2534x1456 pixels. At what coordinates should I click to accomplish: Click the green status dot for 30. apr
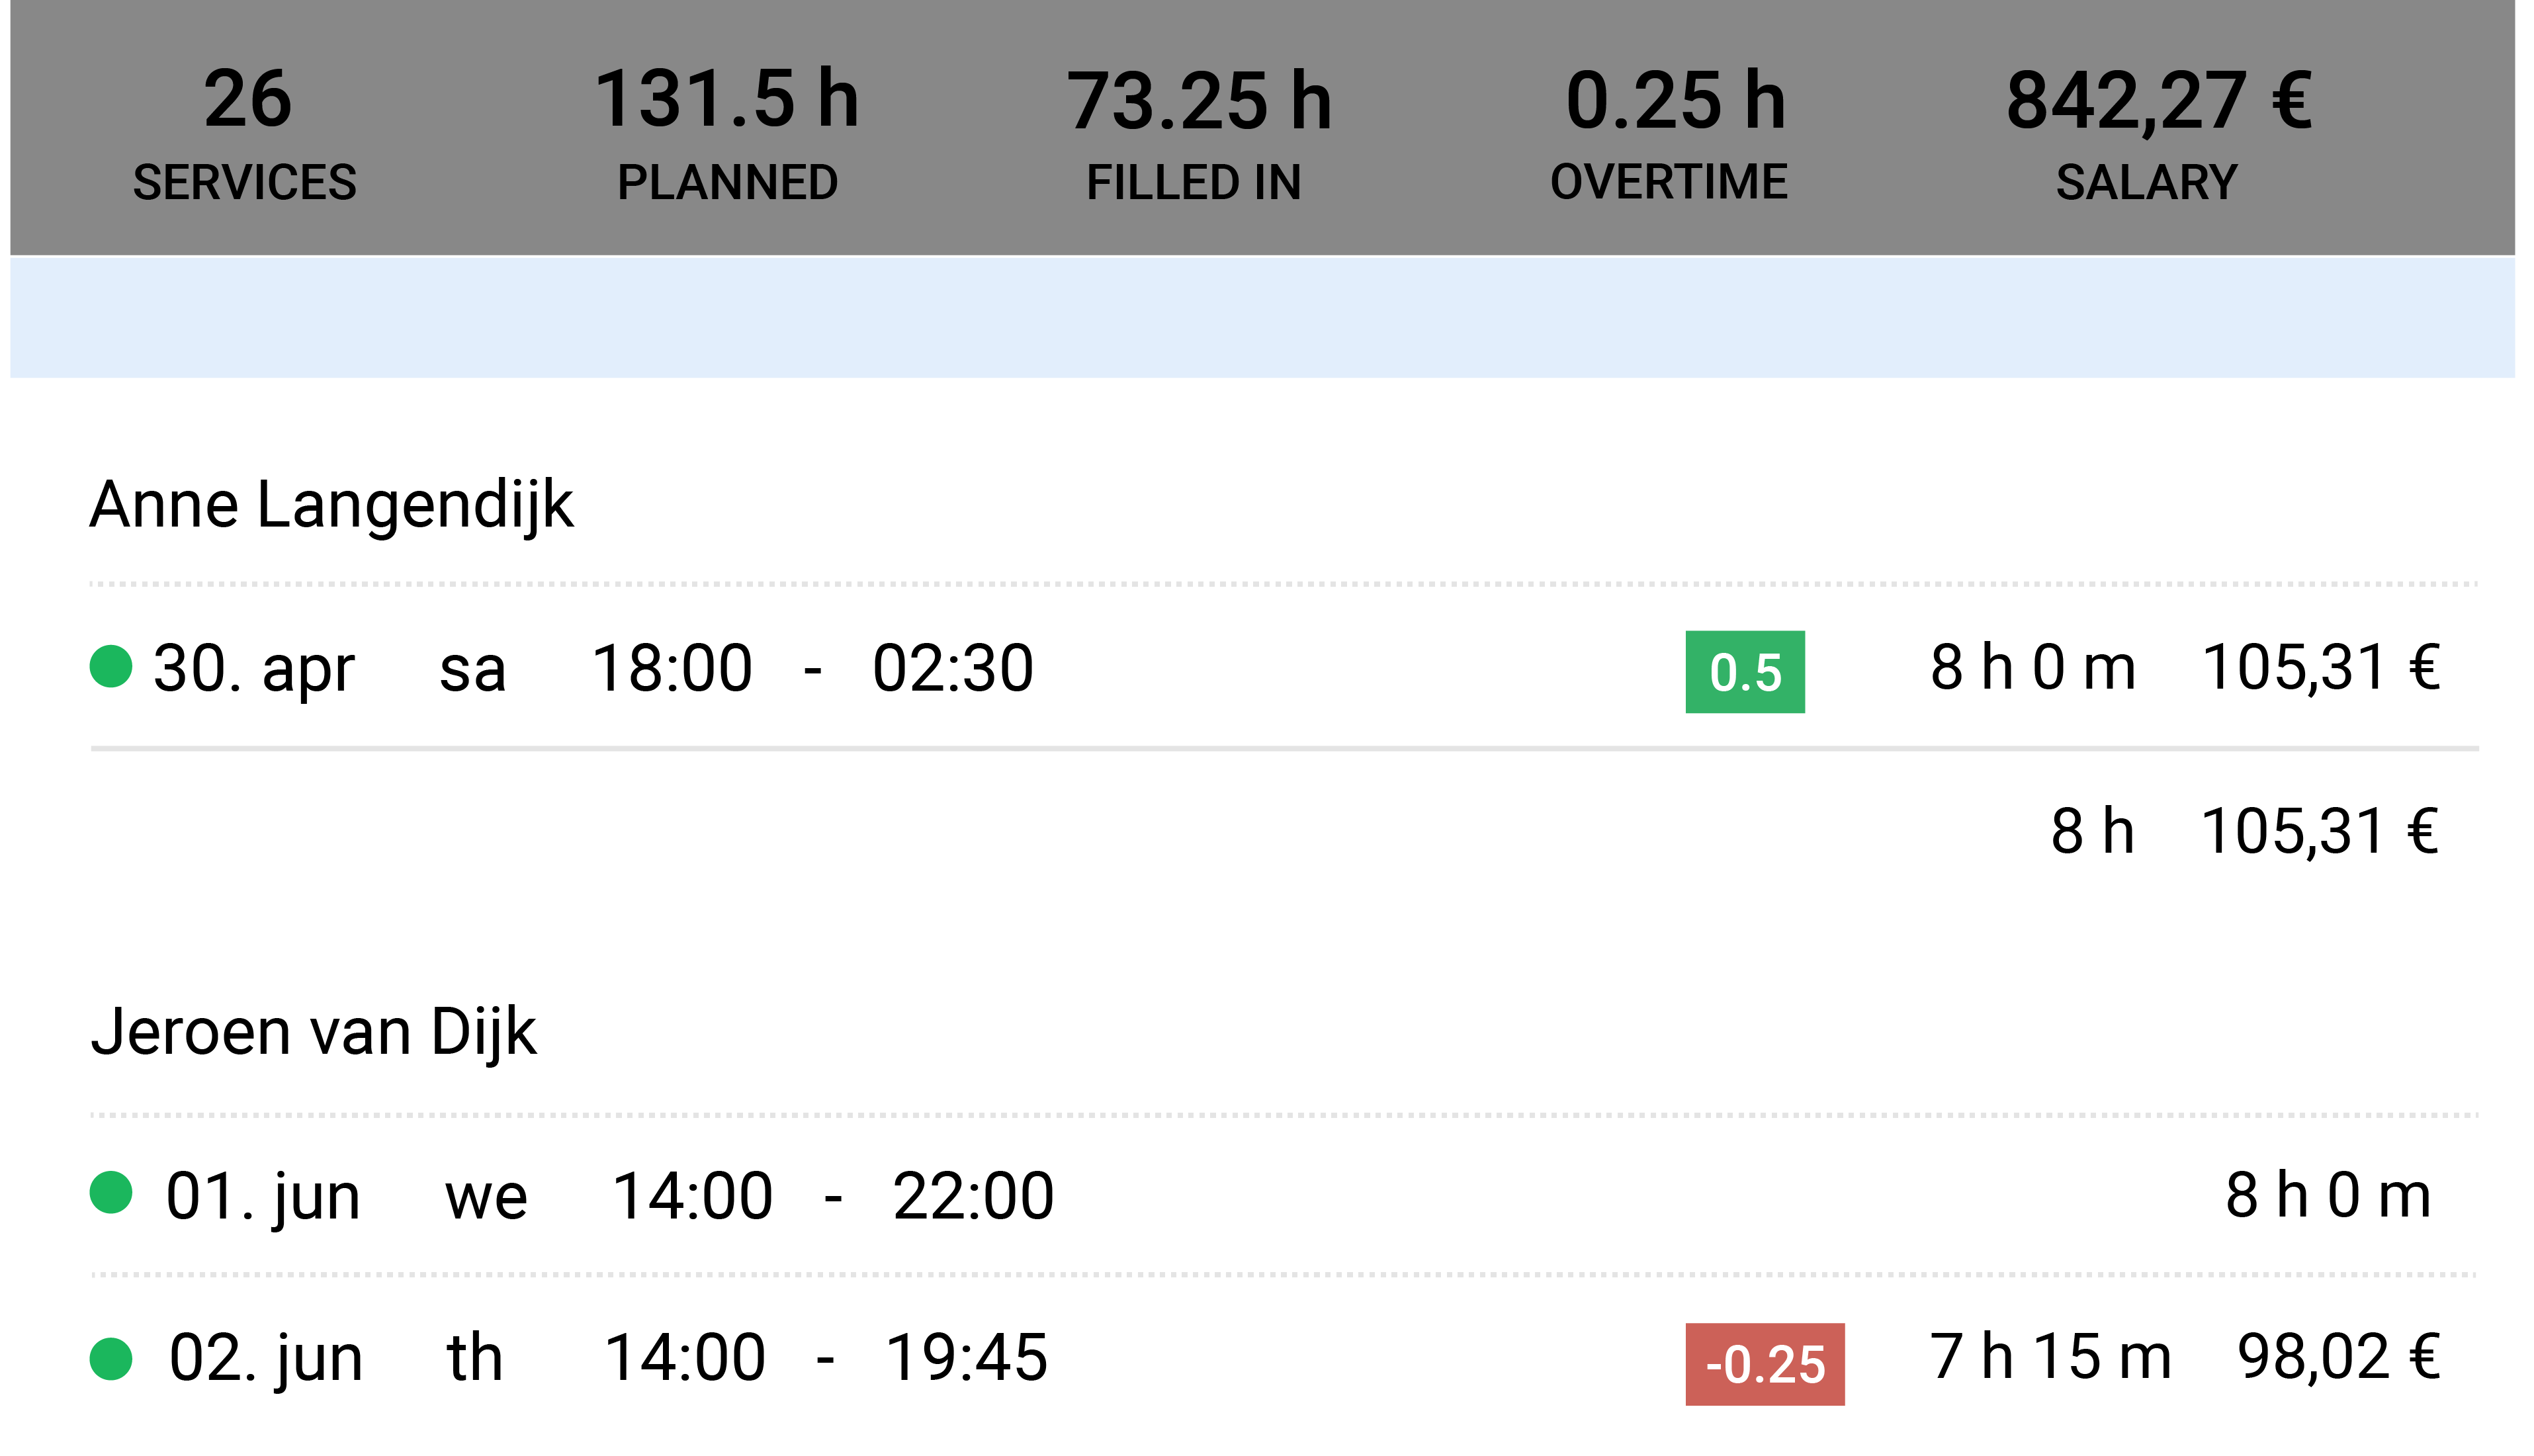(x=111, y=667)
